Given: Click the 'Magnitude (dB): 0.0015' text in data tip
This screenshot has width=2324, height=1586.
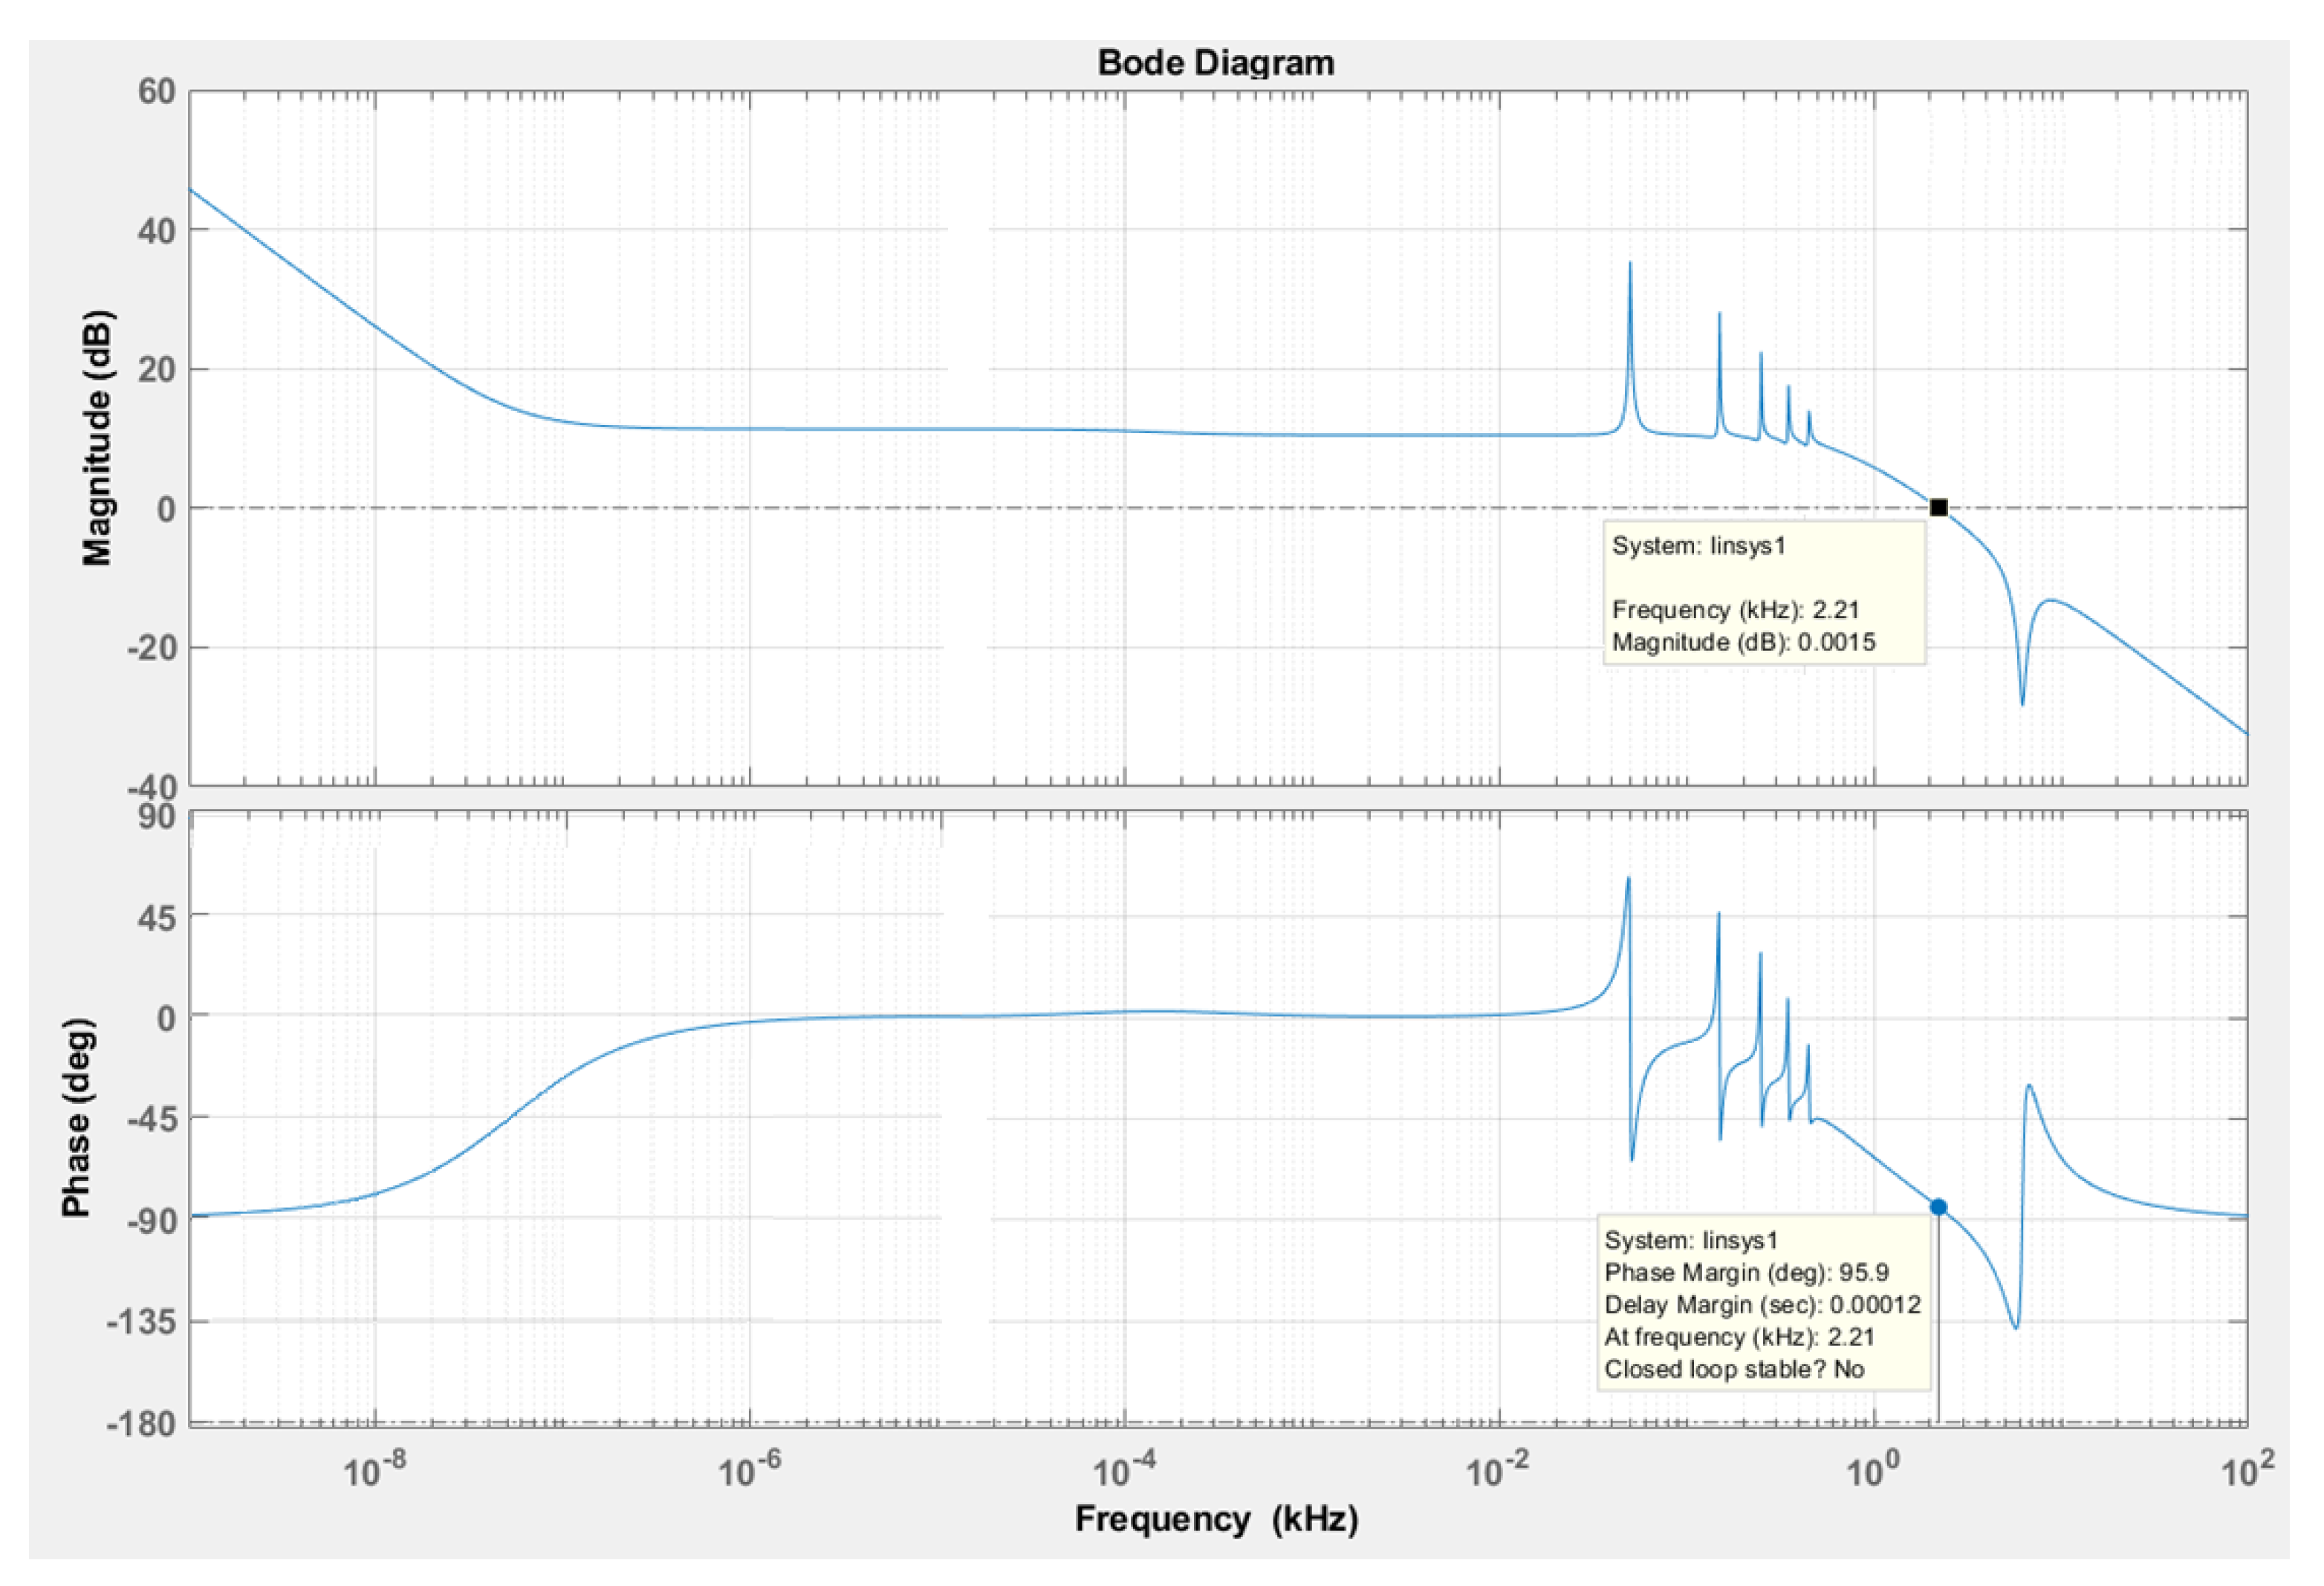Looking at the screenshot, I should pos(1743,642).
